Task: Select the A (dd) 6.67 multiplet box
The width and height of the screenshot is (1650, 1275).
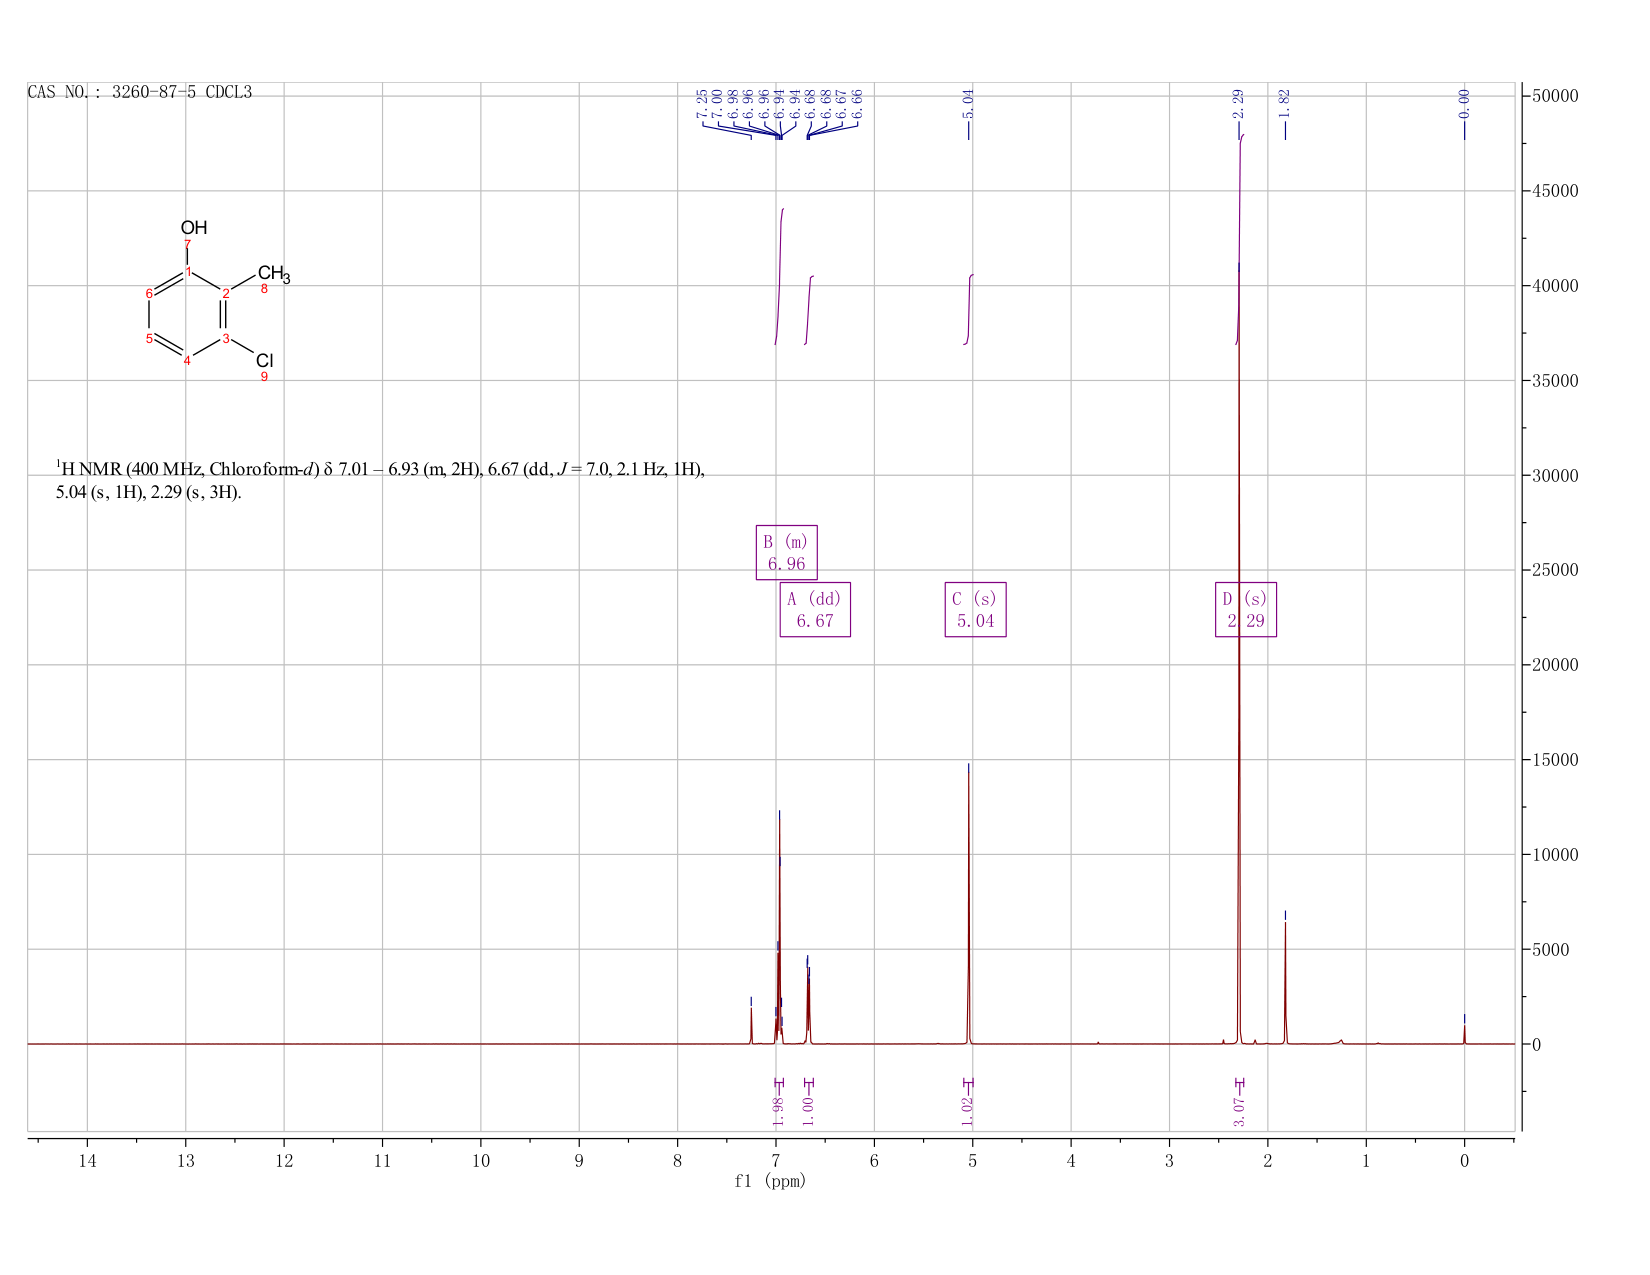Action: tap(815, 609)
